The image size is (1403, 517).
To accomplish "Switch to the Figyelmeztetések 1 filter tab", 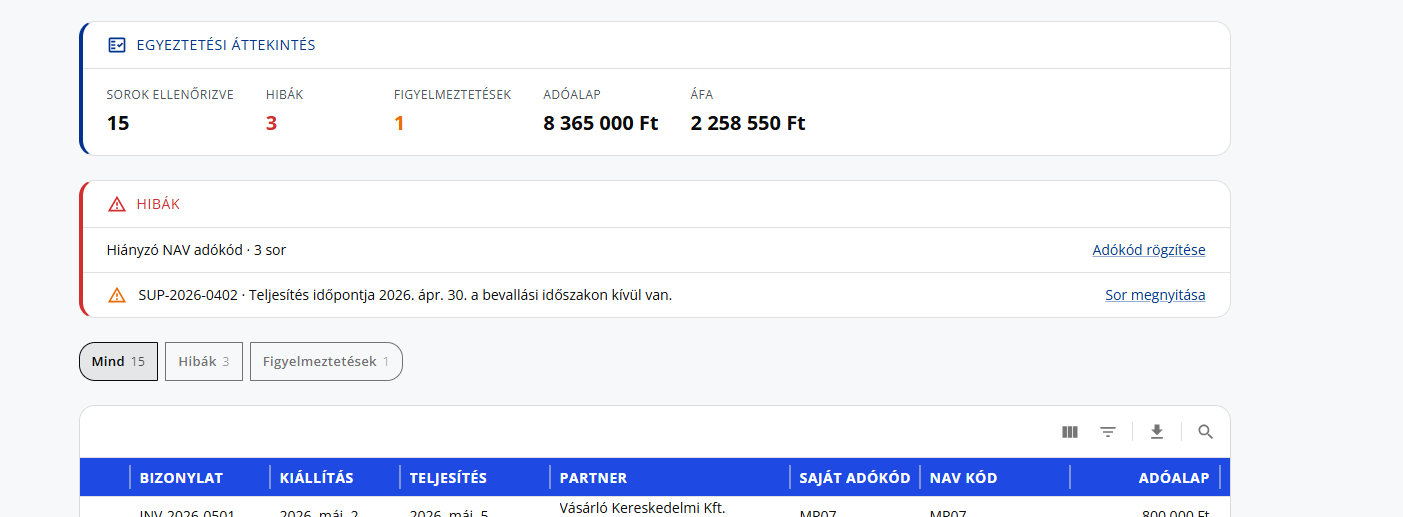I will 326,361.
